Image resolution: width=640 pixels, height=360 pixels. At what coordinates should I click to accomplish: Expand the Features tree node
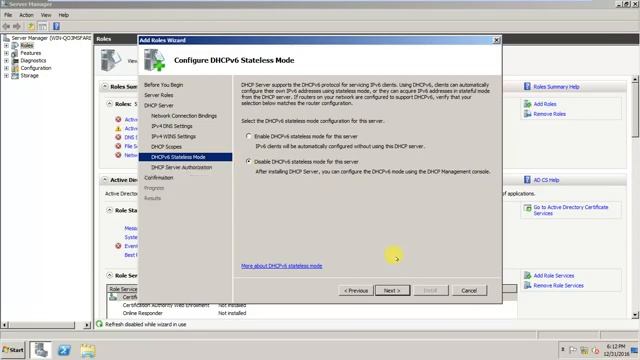(6, 53)
